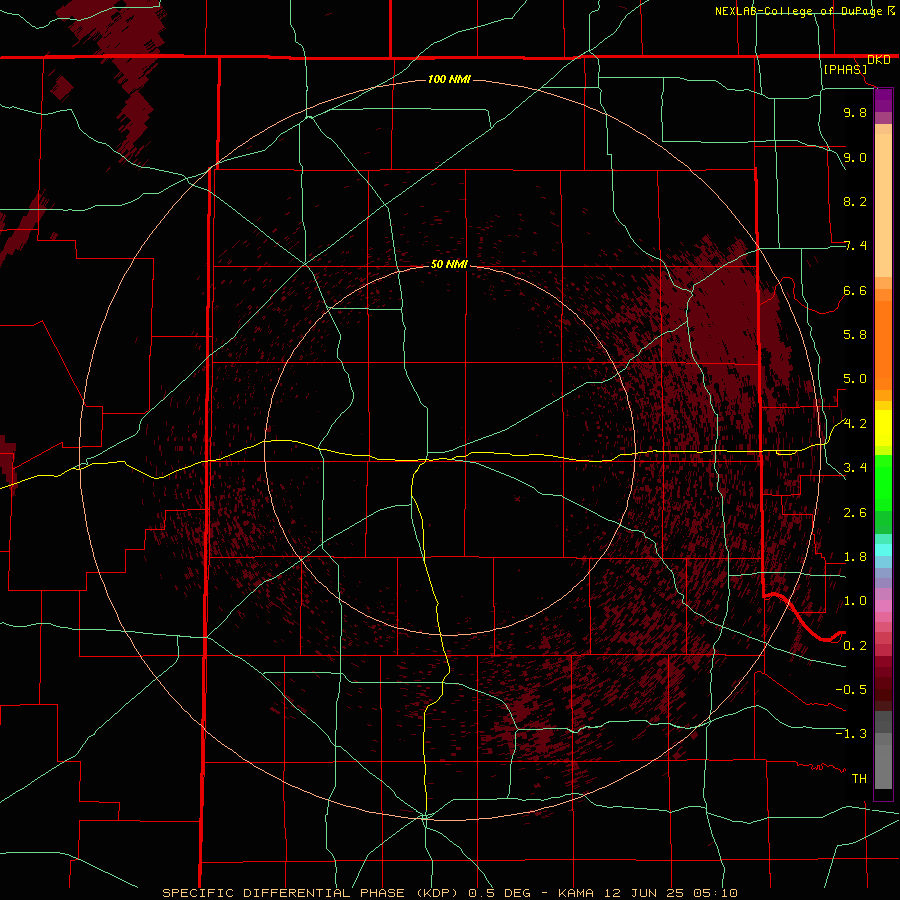
Task: Click the 3.4 scale value
Action: click(855, 468)
